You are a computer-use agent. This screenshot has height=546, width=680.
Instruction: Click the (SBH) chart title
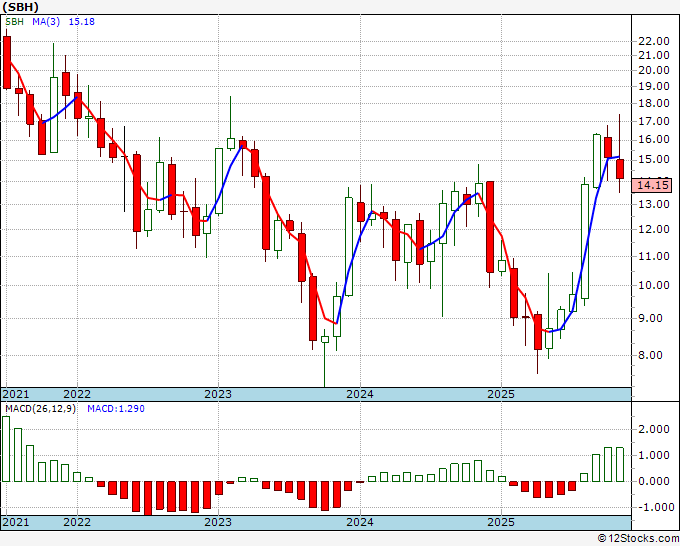point(20,7)
